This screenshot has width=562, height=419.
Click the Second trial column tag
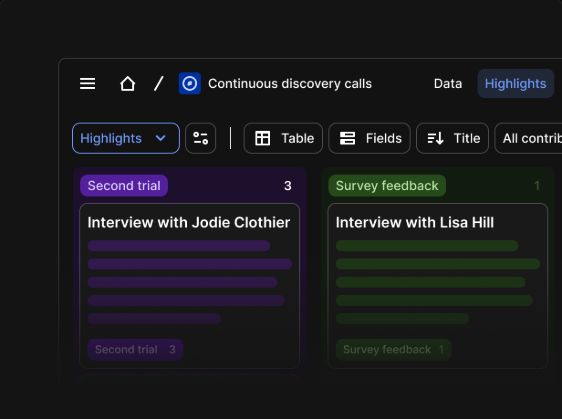[124, 186]
